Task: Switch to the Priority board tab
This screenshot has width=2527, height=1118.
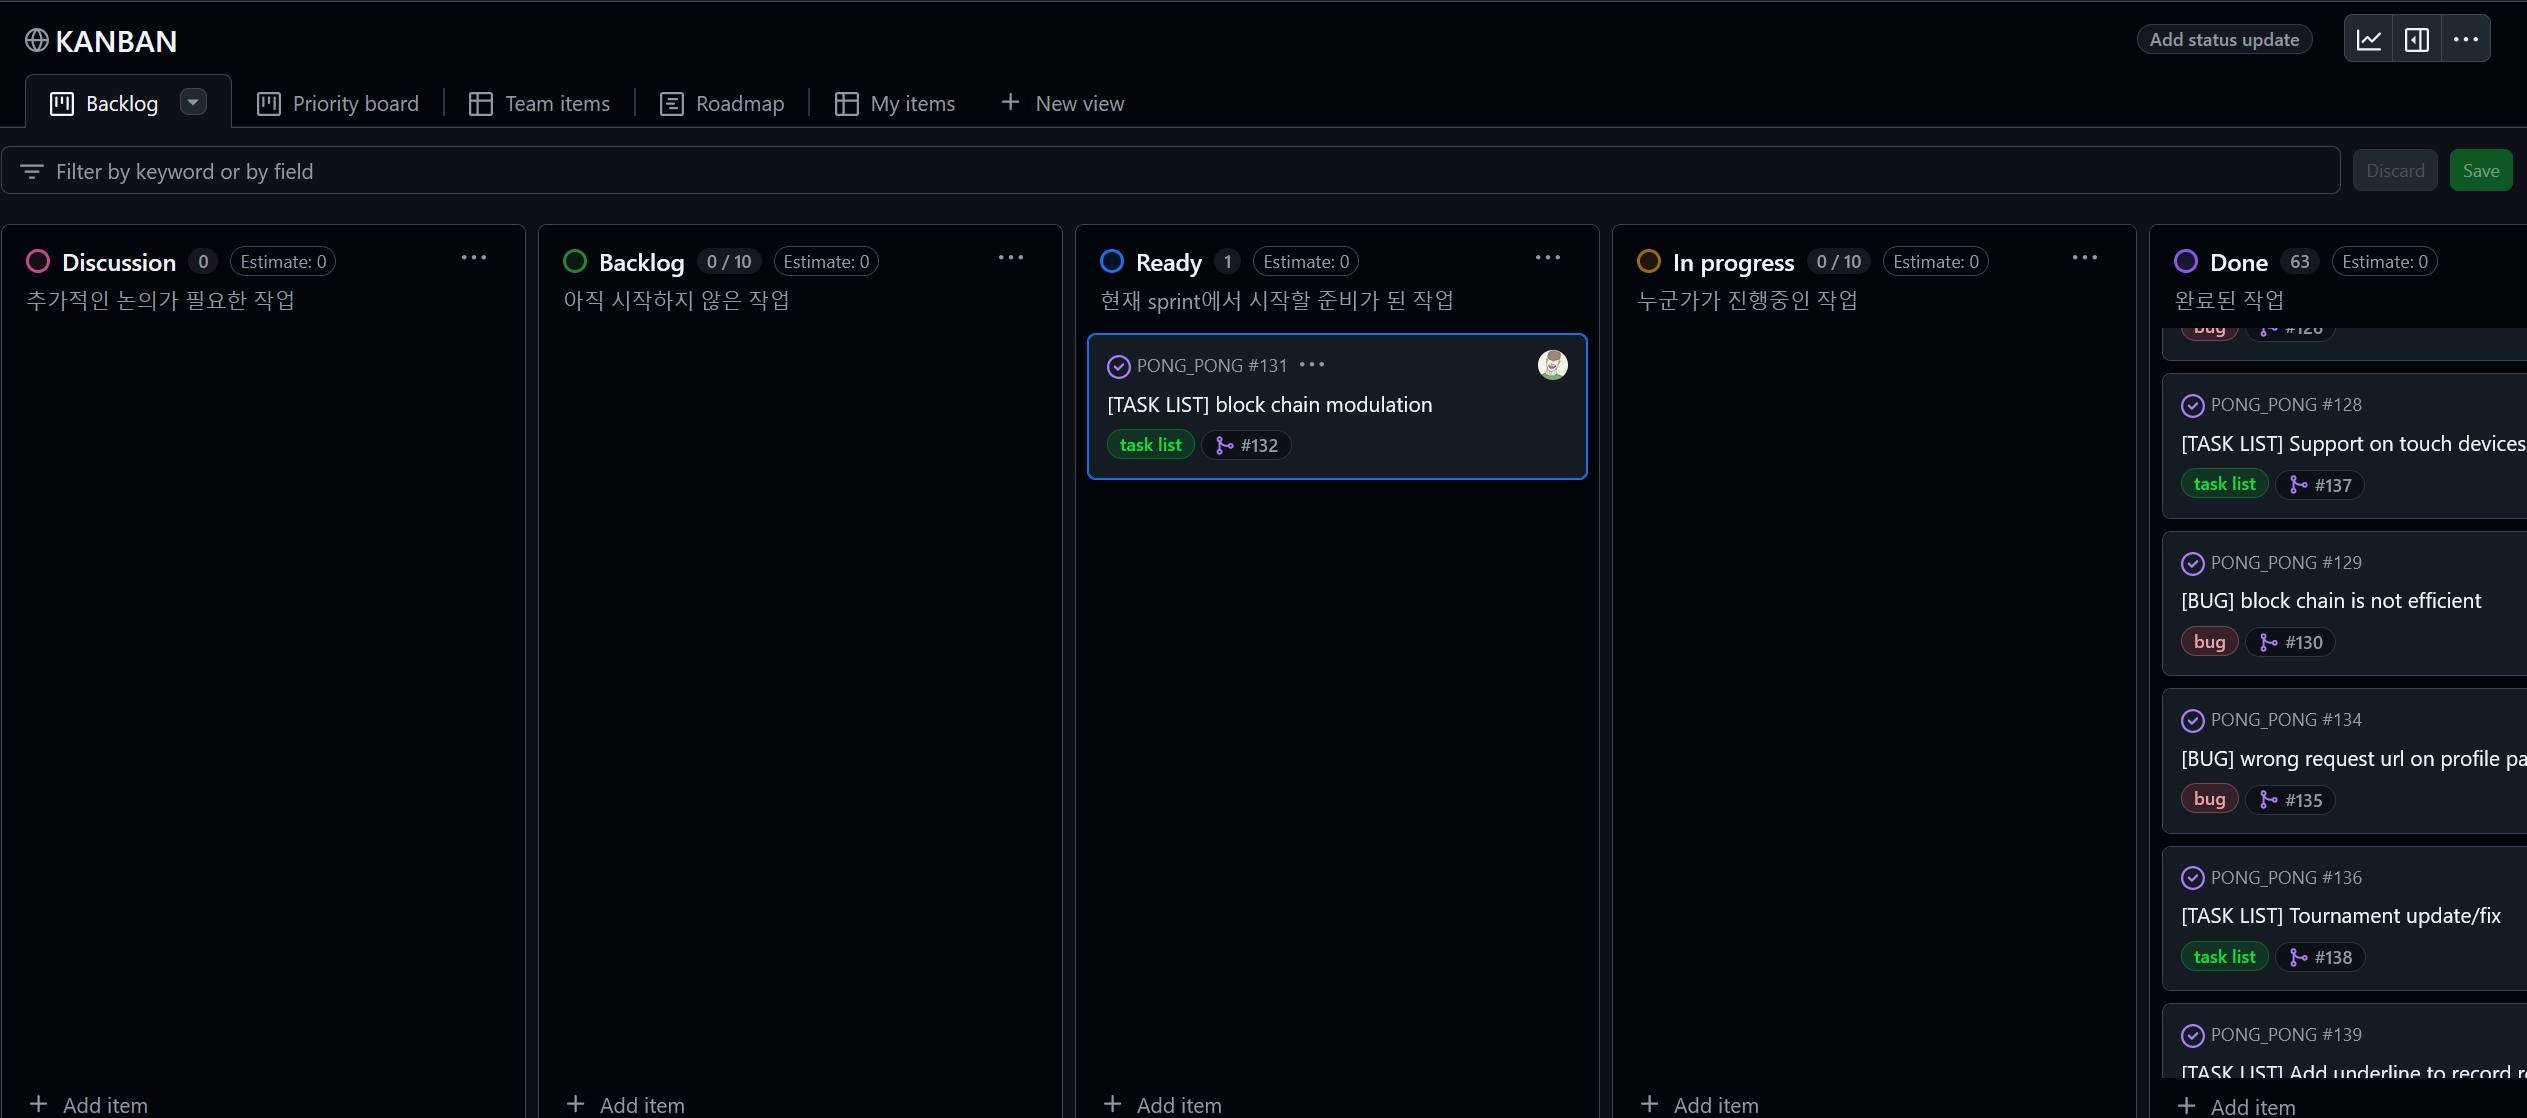Action: 338,104
